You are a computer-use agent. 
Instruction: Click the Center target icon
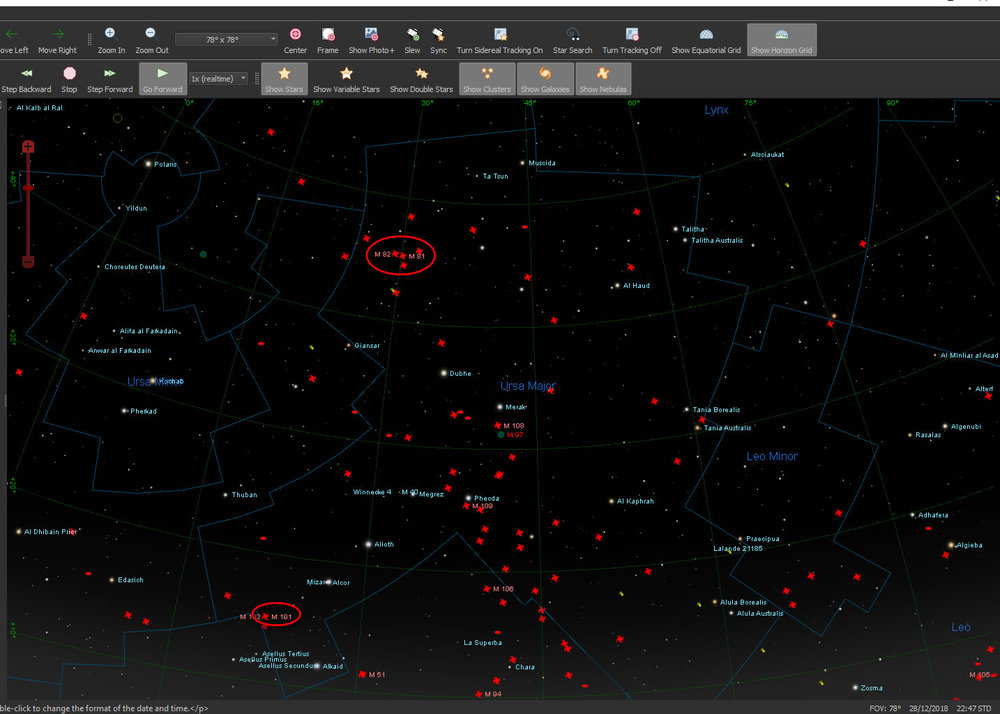(295, 34)
